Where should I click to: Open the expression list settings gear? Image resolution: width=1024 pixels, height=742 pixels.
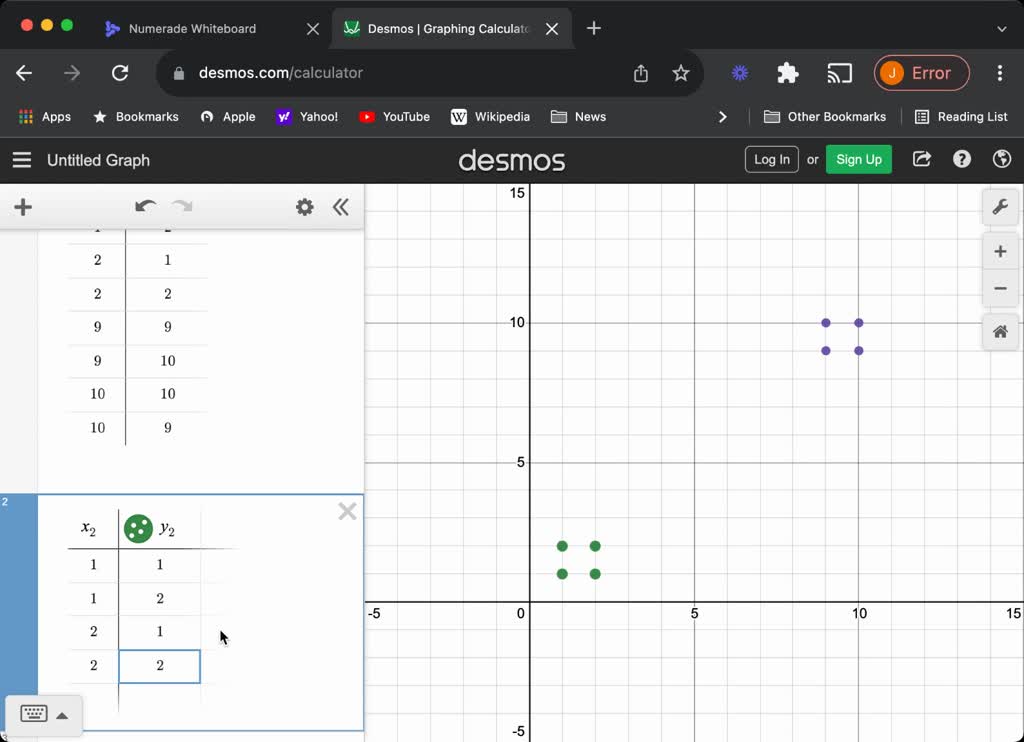coord(305,207)
